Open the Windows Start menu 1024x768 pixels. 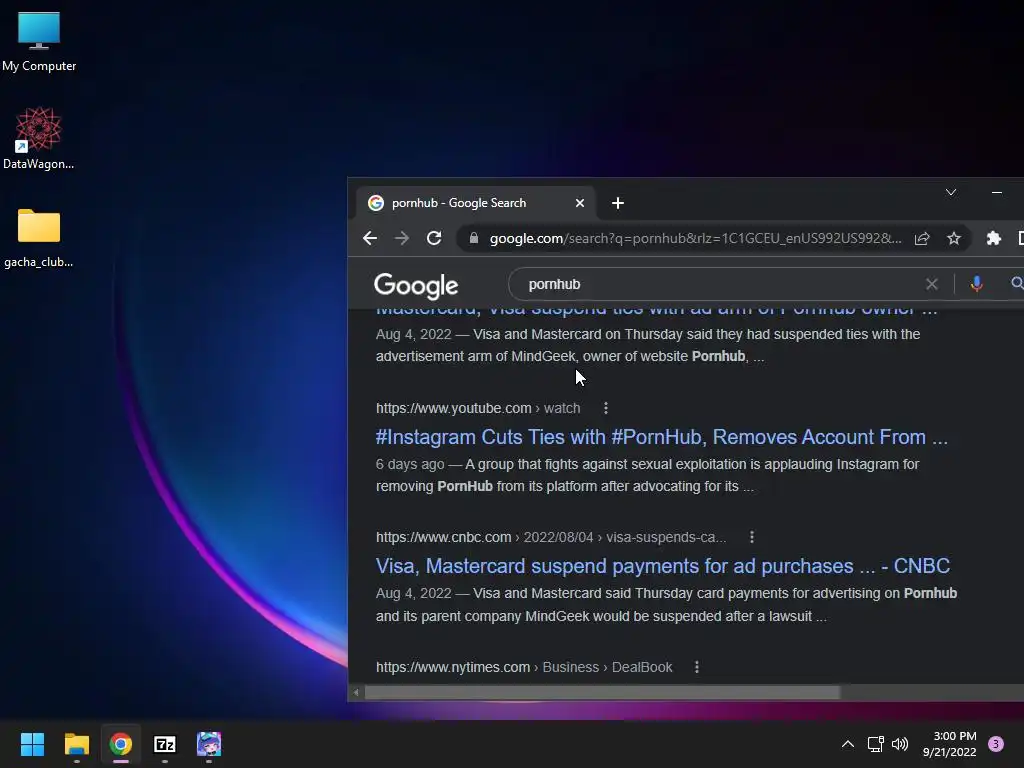[32, 744]
